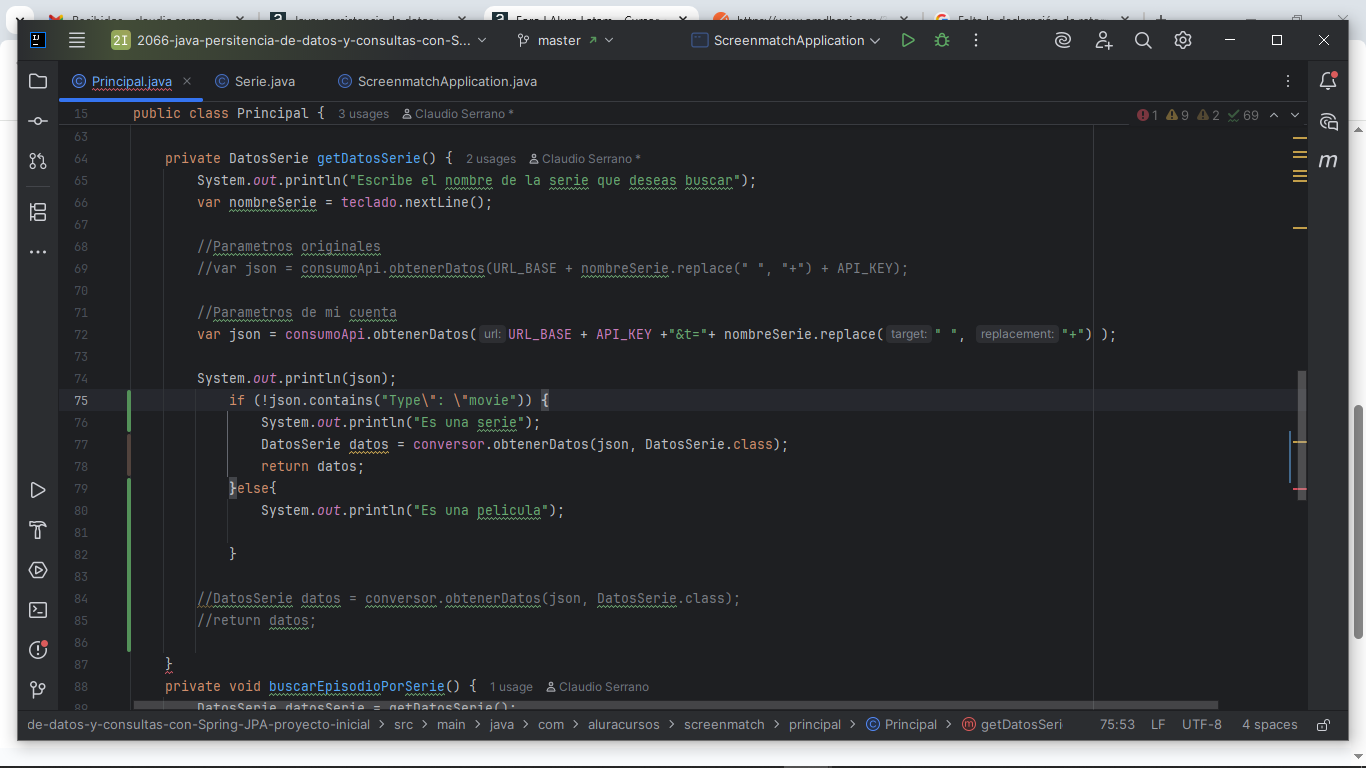Open the Problems tool window icon
This screenshot has height=768, width=1366.
coord(38,649)
